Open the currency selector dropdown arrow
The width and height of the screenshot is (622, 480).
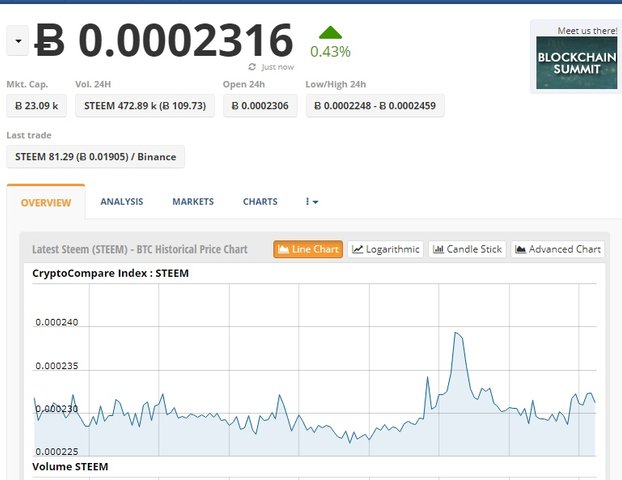click(17, 40)
